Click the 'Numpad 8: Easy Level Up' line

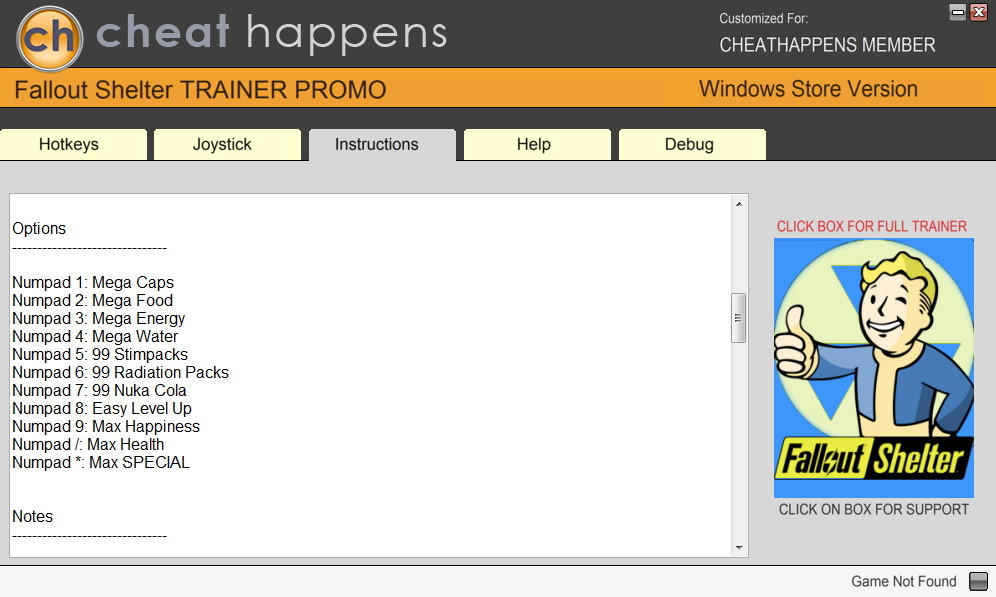point(102,408)
